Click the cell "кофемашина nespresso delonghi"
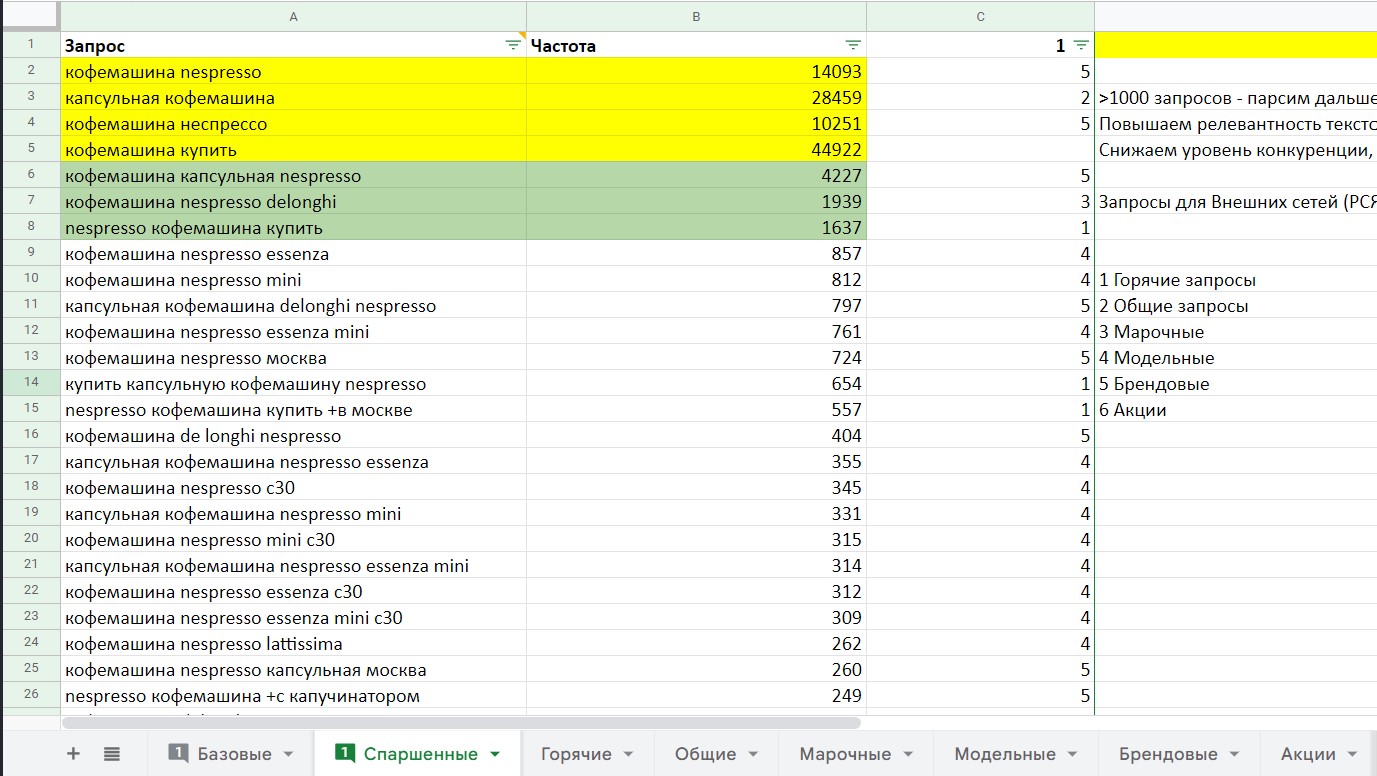Screen dimensions: 1377x776 tap(293, 202)
